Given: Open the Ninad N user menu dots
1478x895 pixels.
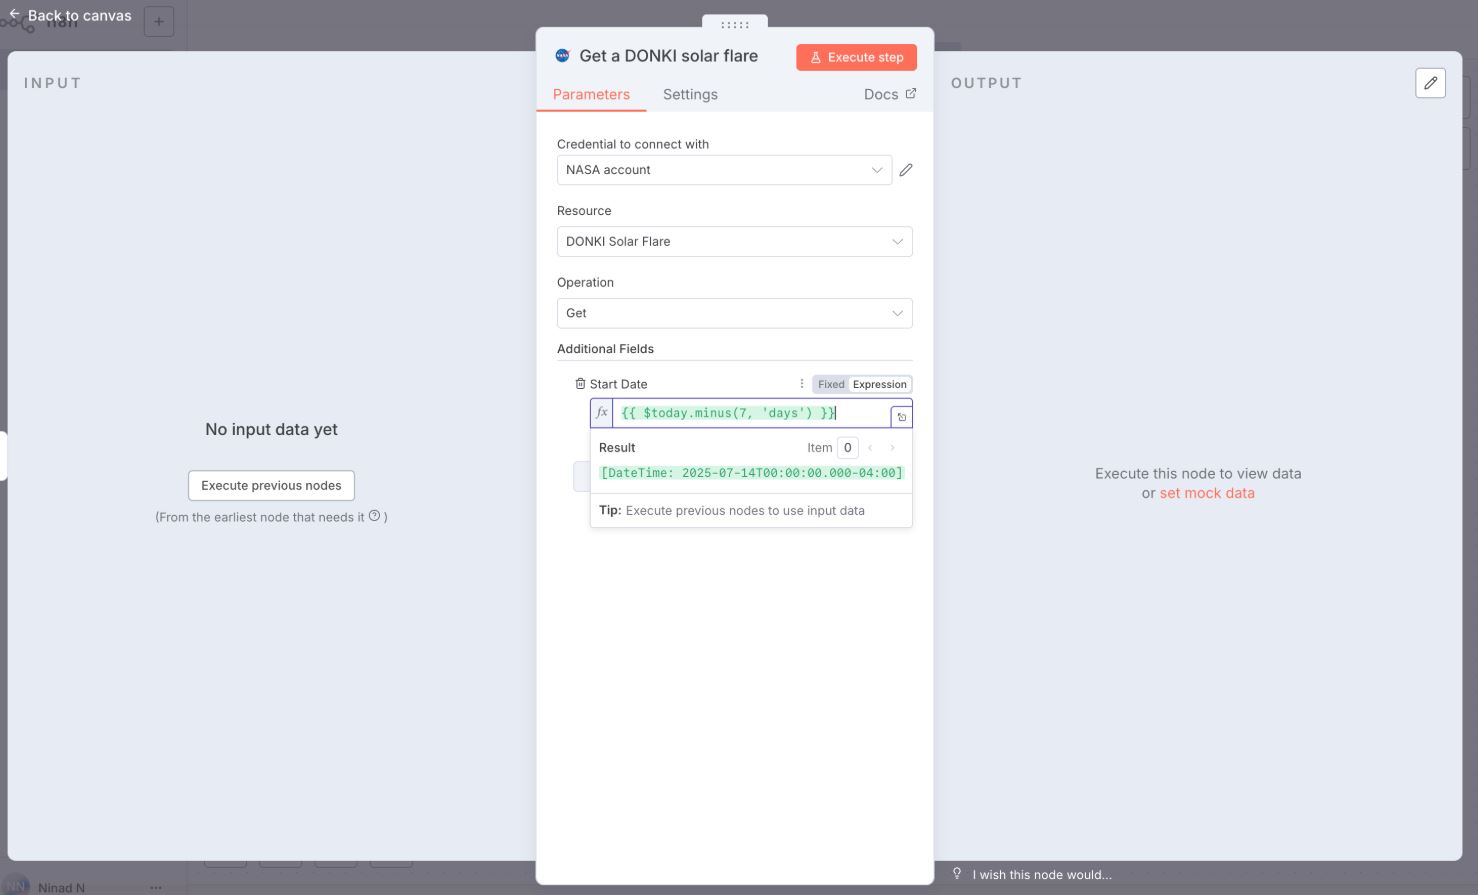Looking at the screenshot, I should pyautogui.click(x=156, y=887).
